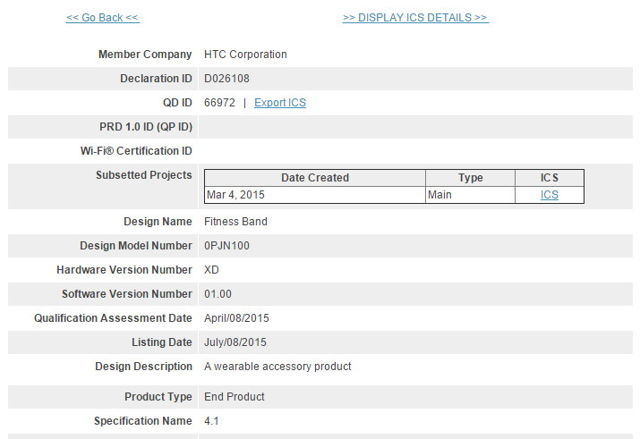Select the Main type cell
640x439 pixels.
click(x=440, y=195)
